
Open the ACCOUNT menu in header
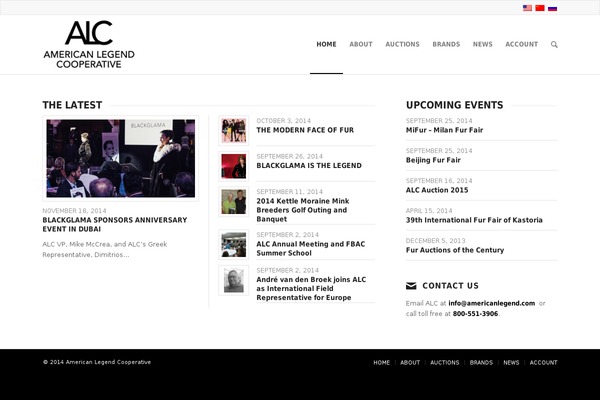click(x=522, y=44)
